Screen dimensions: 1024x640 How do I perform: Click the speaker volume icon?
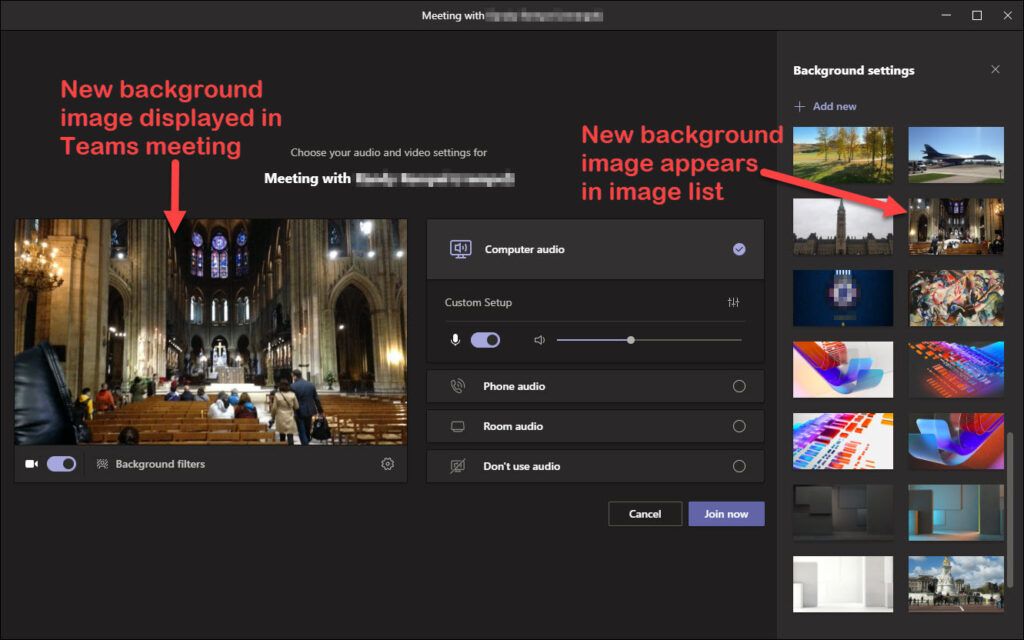coord(539,340)
